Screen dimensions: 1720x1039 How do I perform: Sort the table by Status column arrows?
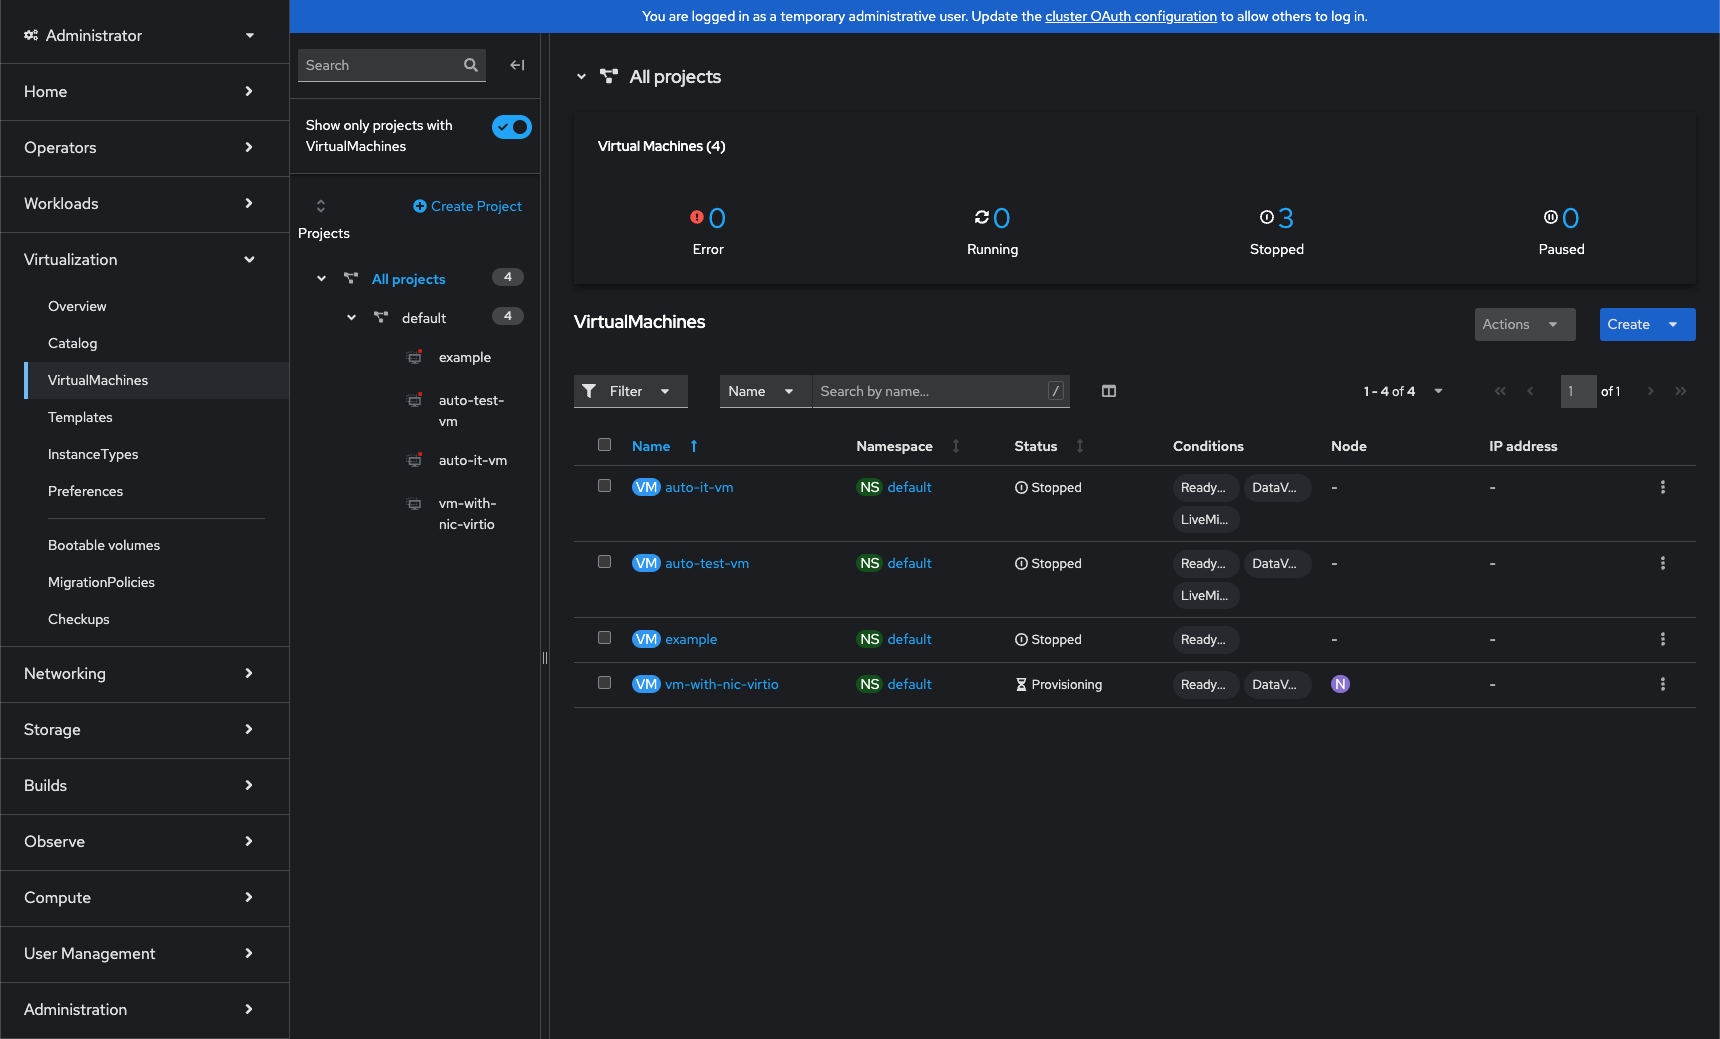pyautogui.click(x=1080, y=446)
